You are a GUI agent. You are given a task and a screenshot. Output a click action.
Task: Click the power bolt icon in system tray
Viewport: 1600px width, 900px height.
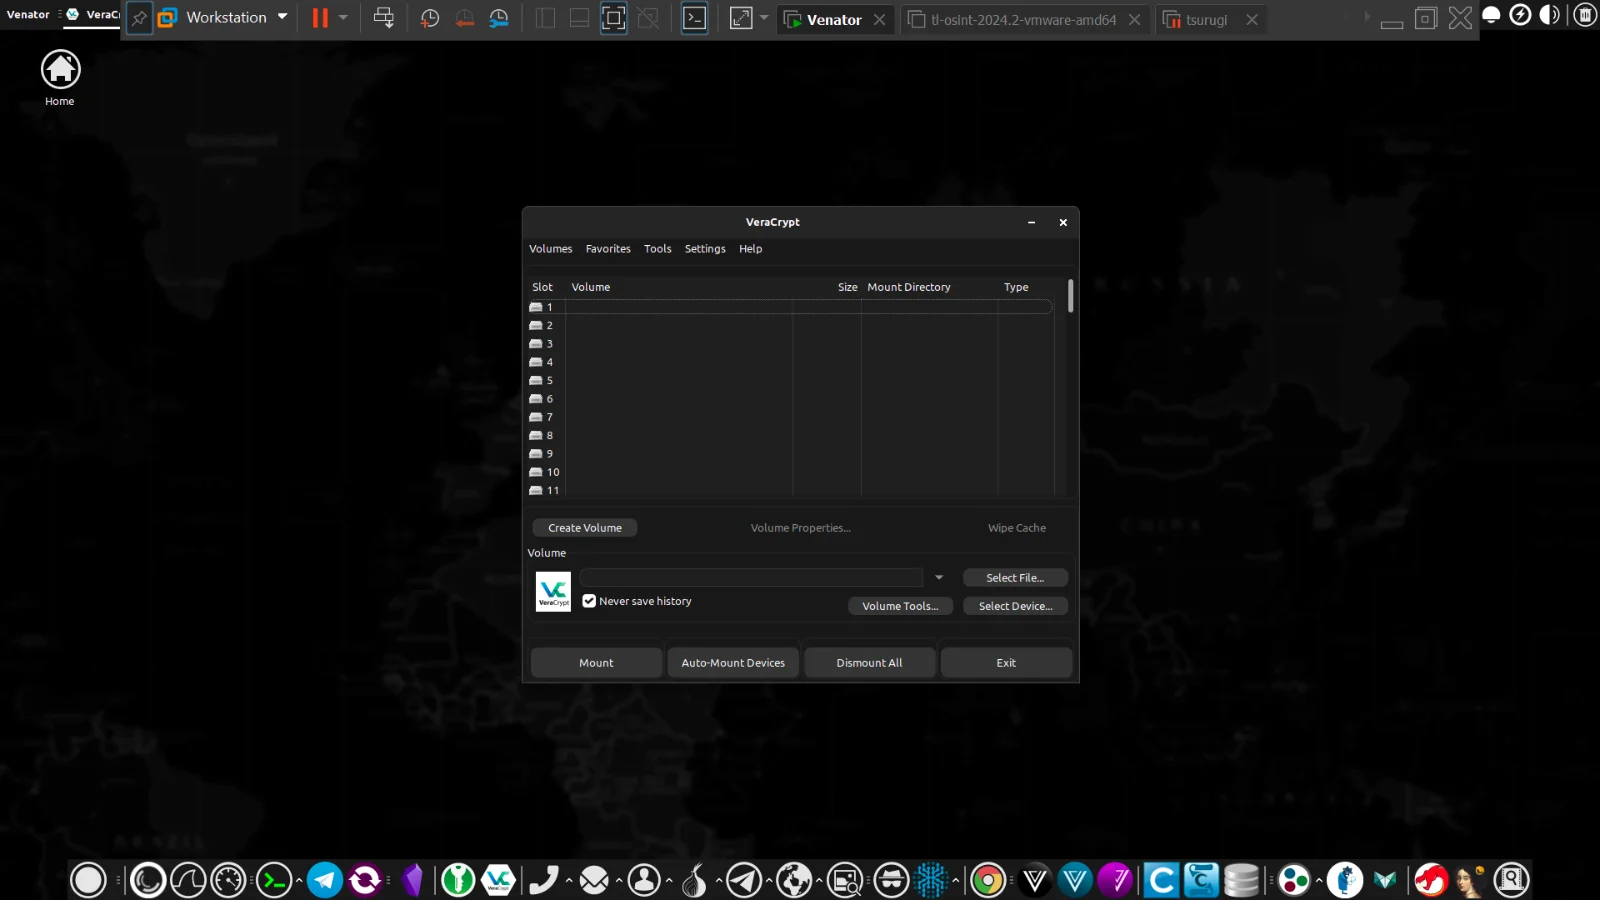1520,15
